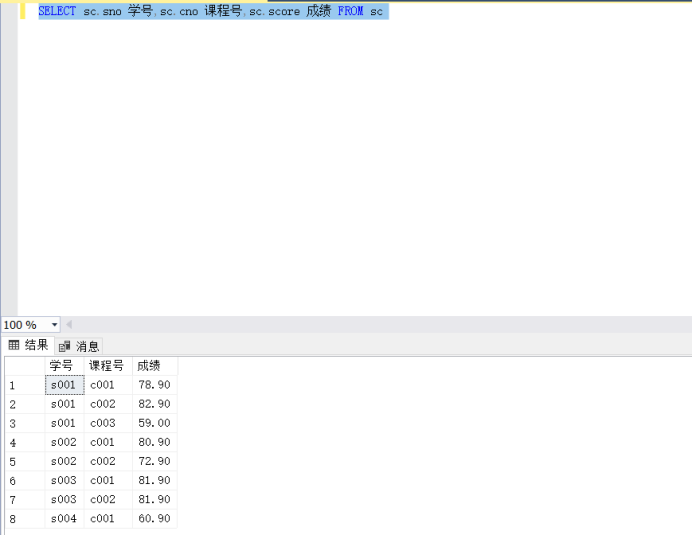Click the FROM keyword in the query
The width and height of the screenshot is (692, 536).
[350, 11]
